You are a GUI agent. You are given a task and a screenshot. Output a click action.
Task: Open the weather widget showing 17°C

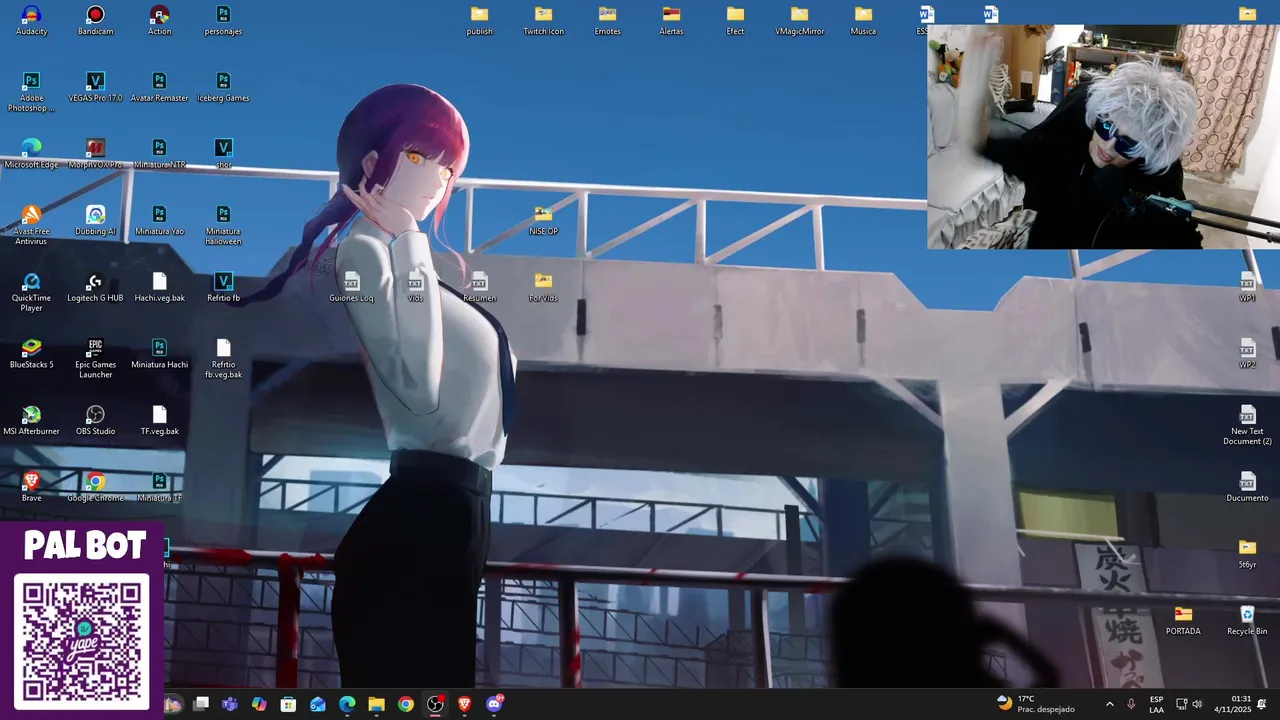tap(1036, 704)
